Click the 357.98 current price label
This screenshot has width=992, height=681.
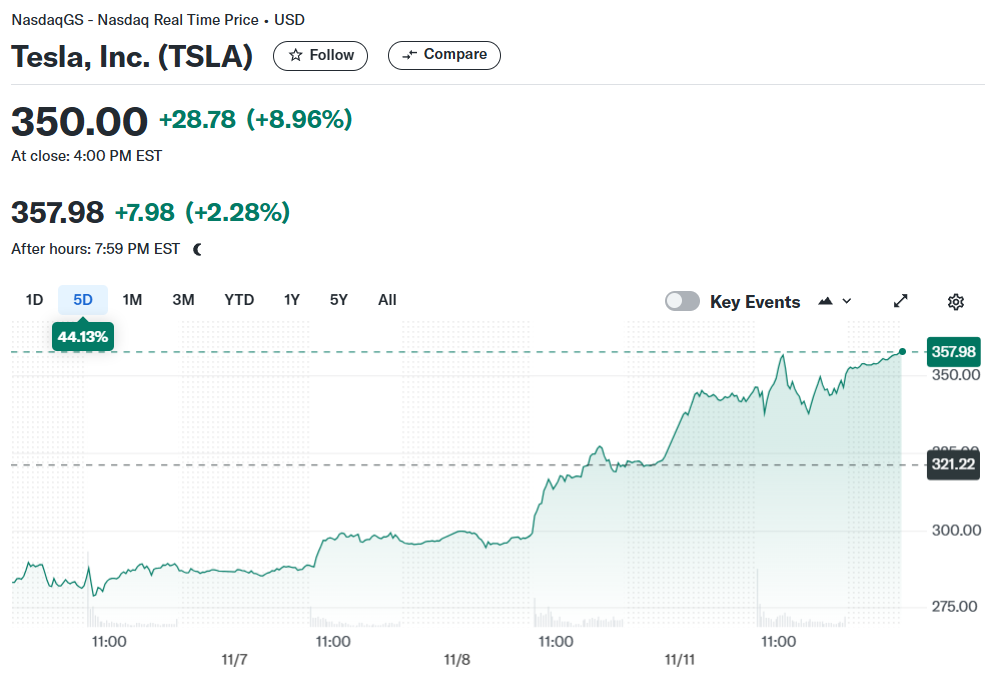(x=953, y=352)
